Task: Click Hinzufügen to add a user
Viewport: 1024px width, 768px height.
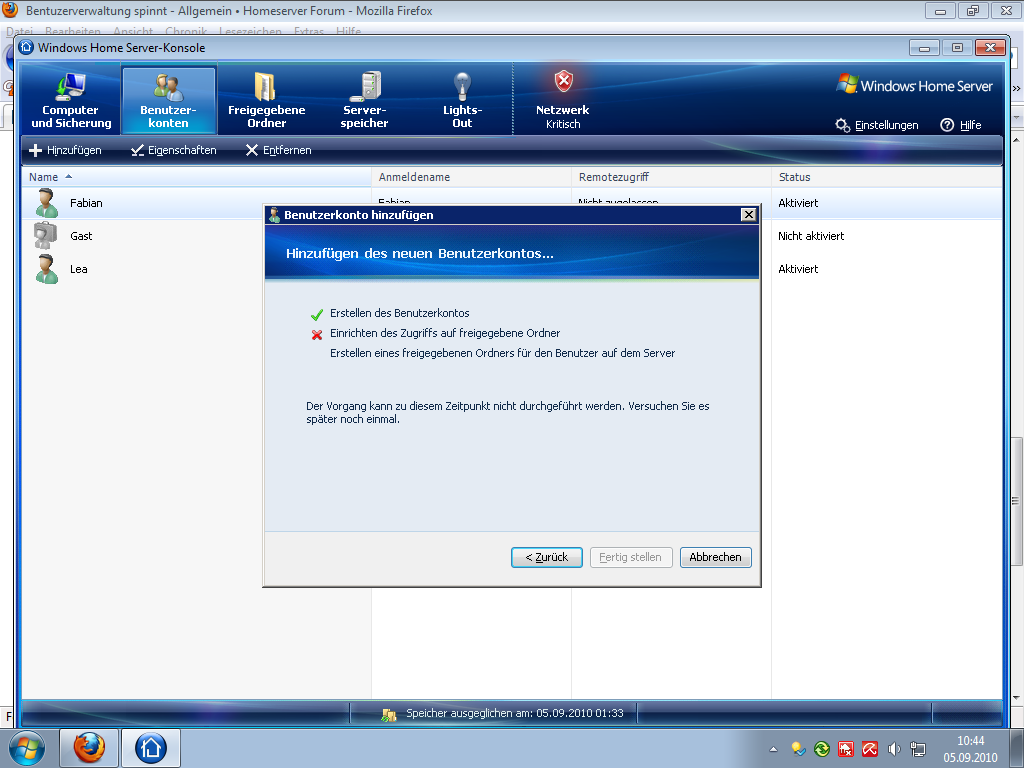Action: point(65,150)
